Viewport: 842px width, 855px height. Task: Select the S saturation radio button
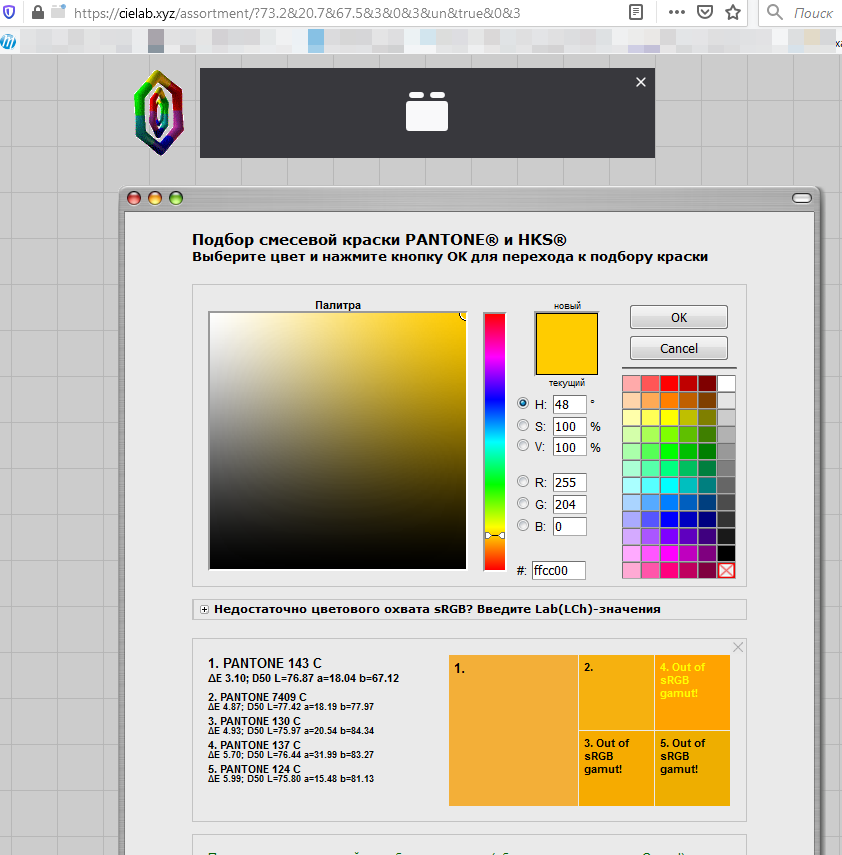pyautogui.click(x=523, y=425)
